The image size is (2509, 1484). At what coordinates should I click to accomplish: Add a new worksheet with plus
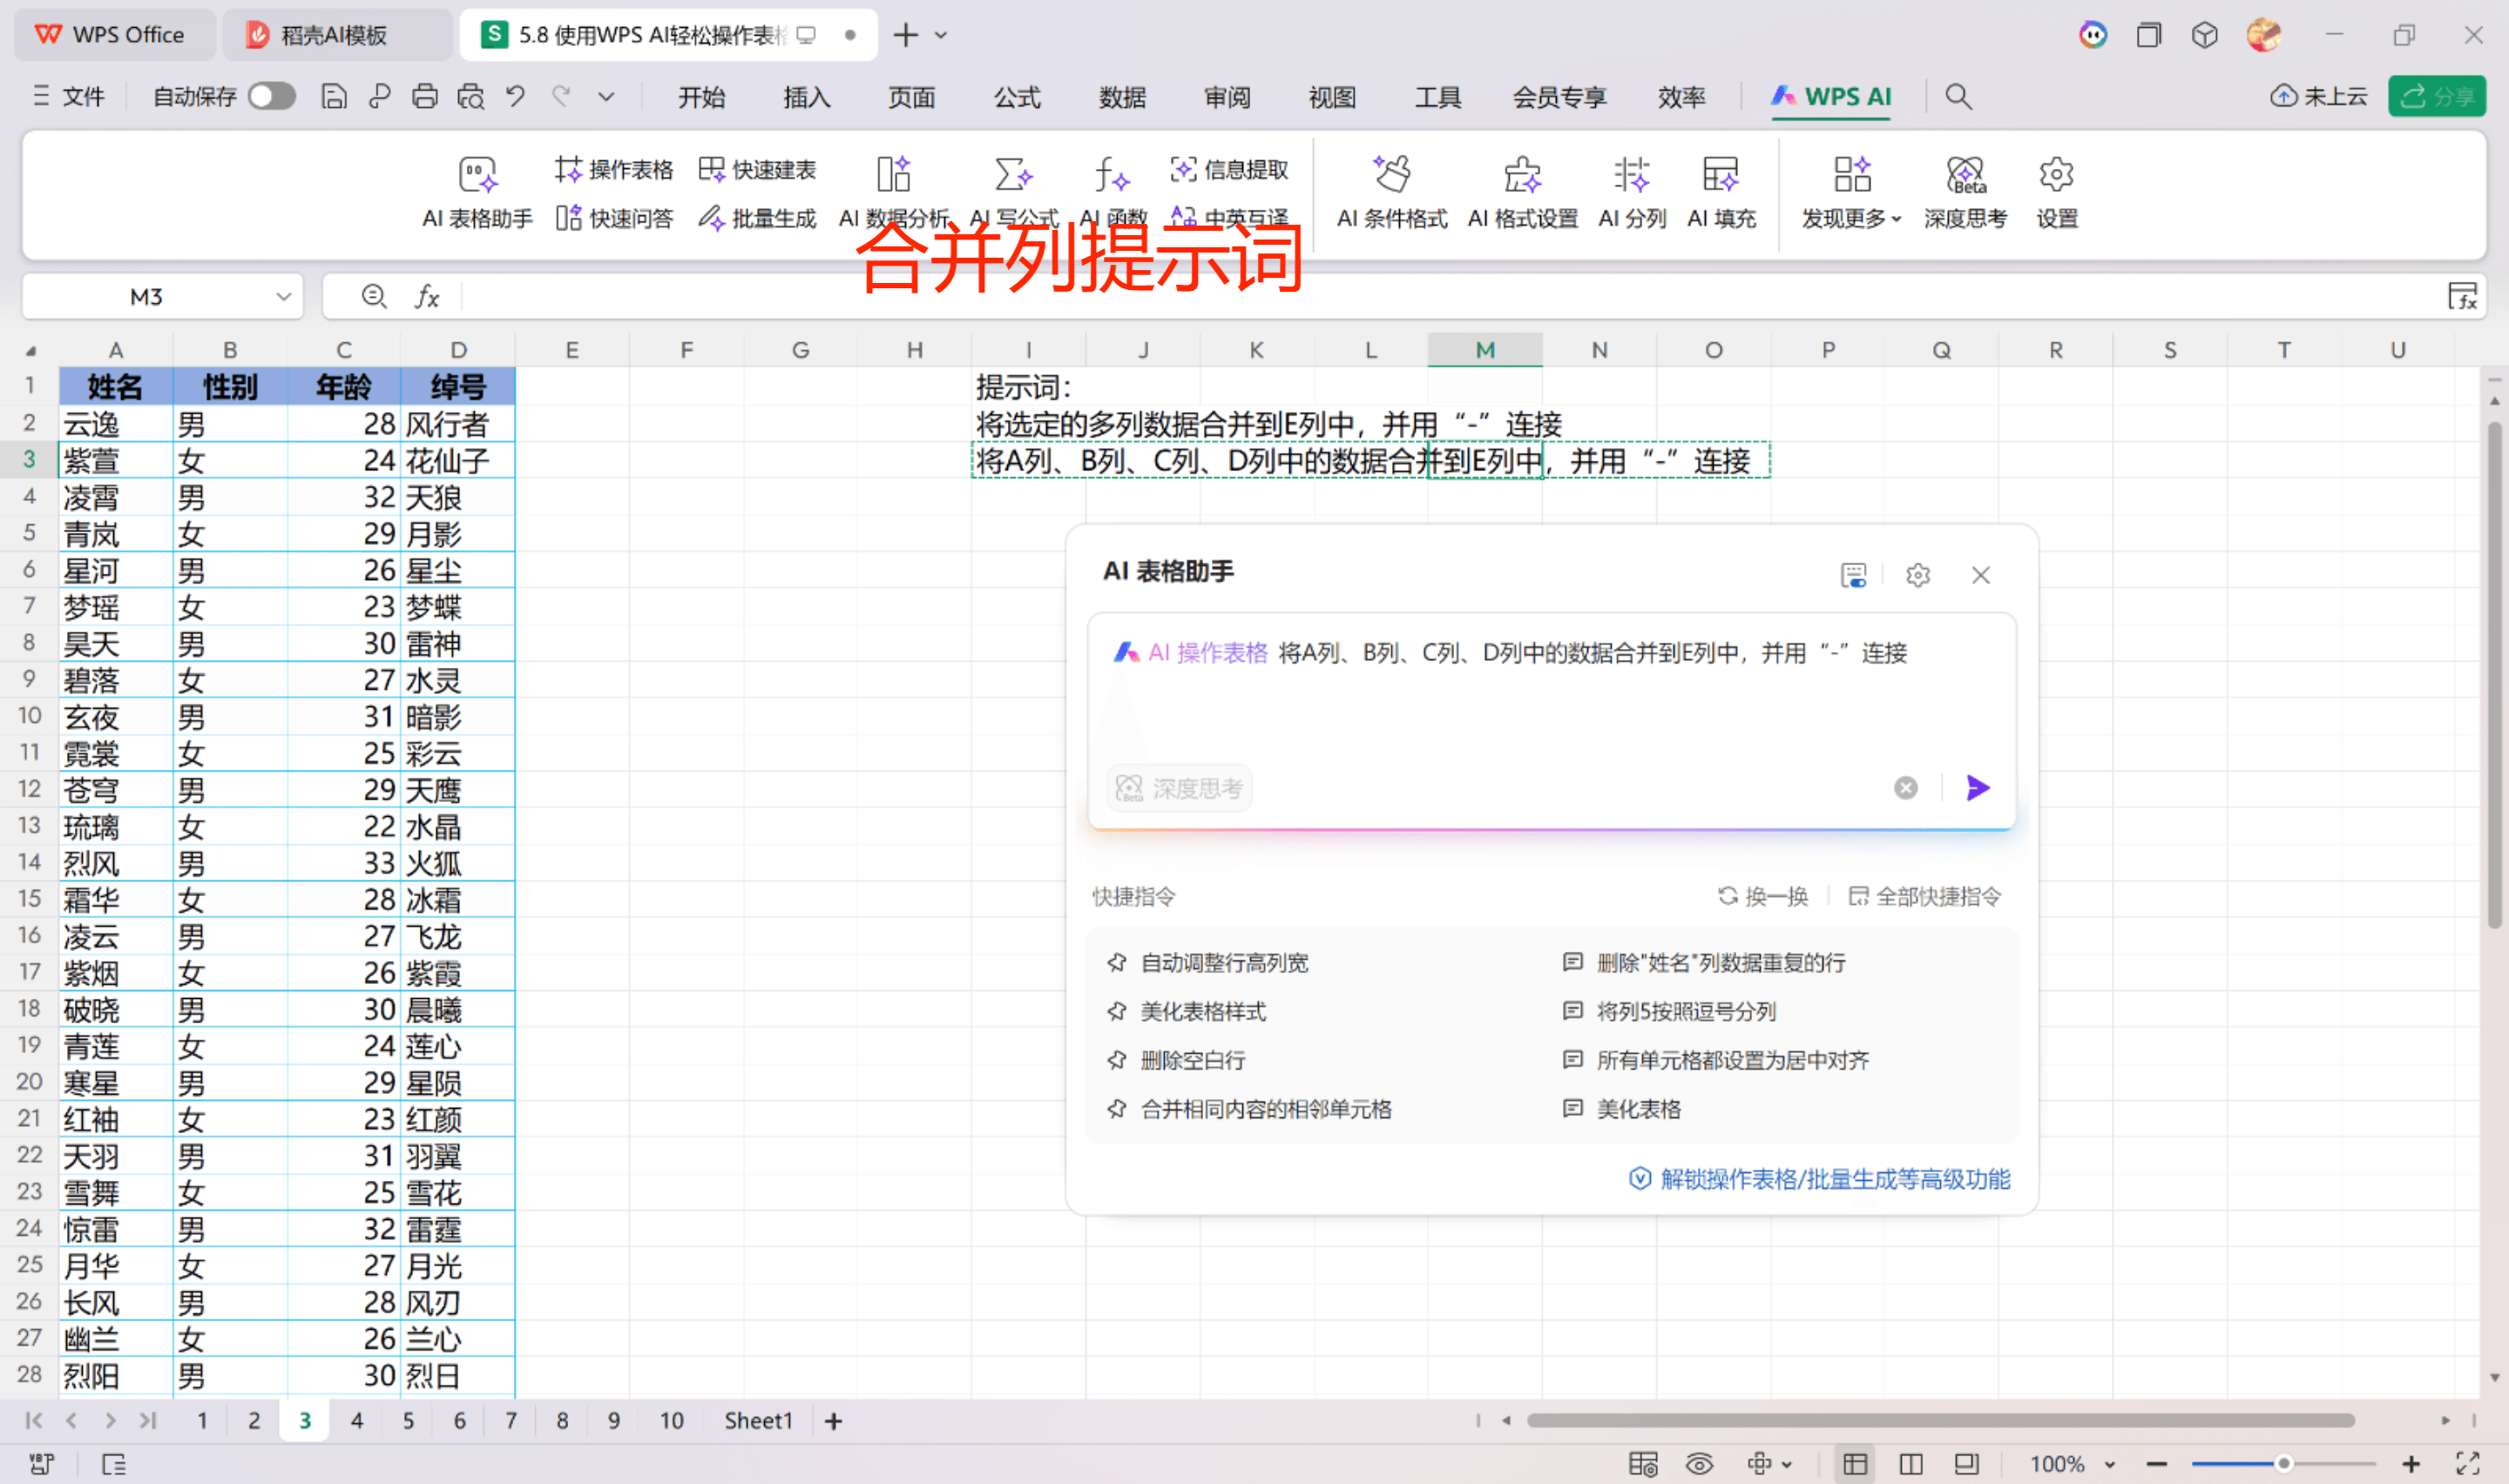pos(833,1420)
